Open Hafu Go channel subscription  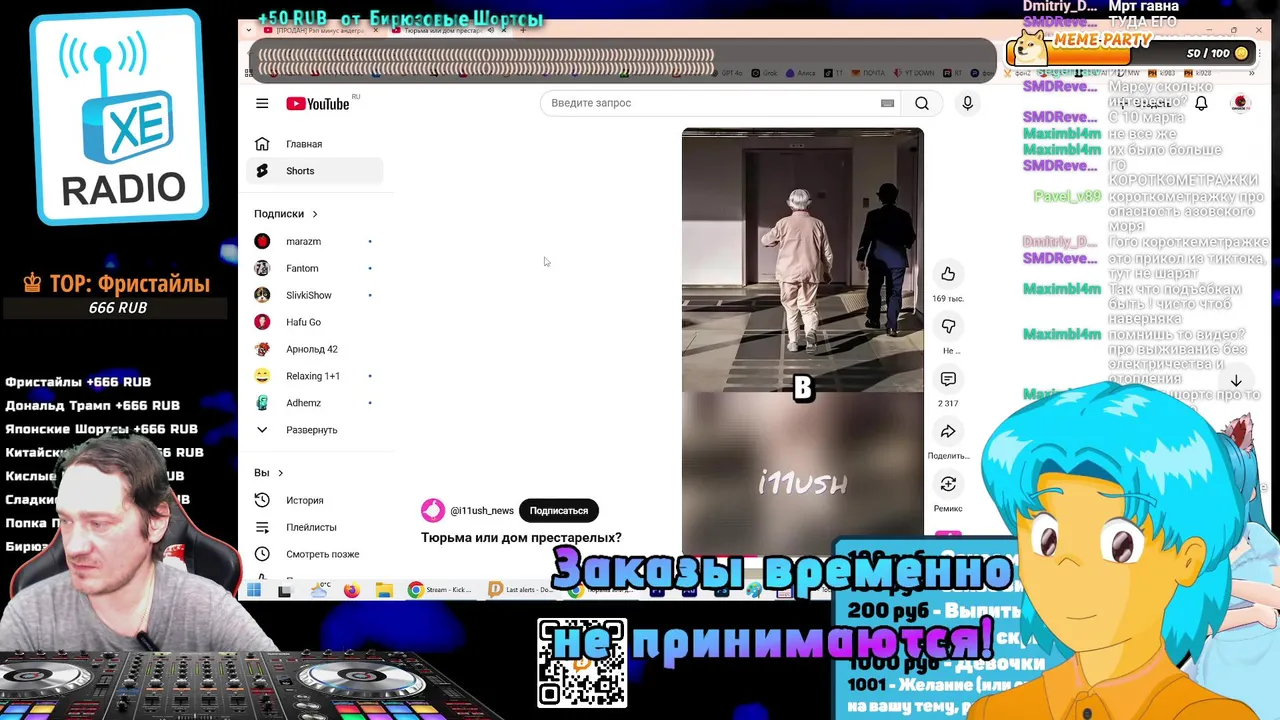click(x=314, y=322)
